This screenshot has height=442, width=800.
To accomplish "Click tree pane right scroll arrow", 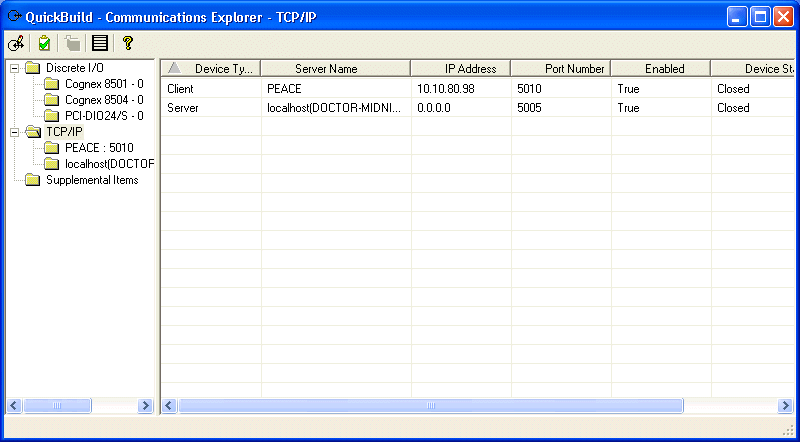I will (x=145, y=406).
